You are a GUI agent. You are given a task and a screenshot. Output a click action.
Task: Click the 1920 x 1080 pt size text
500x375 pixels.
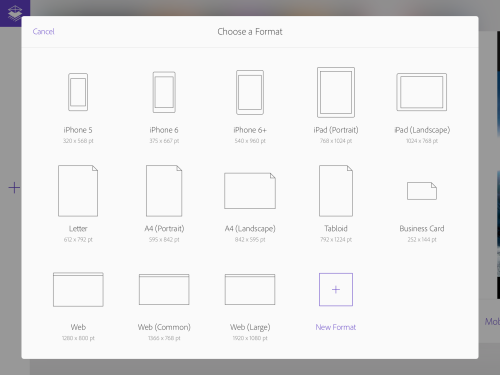click(250, 338)
